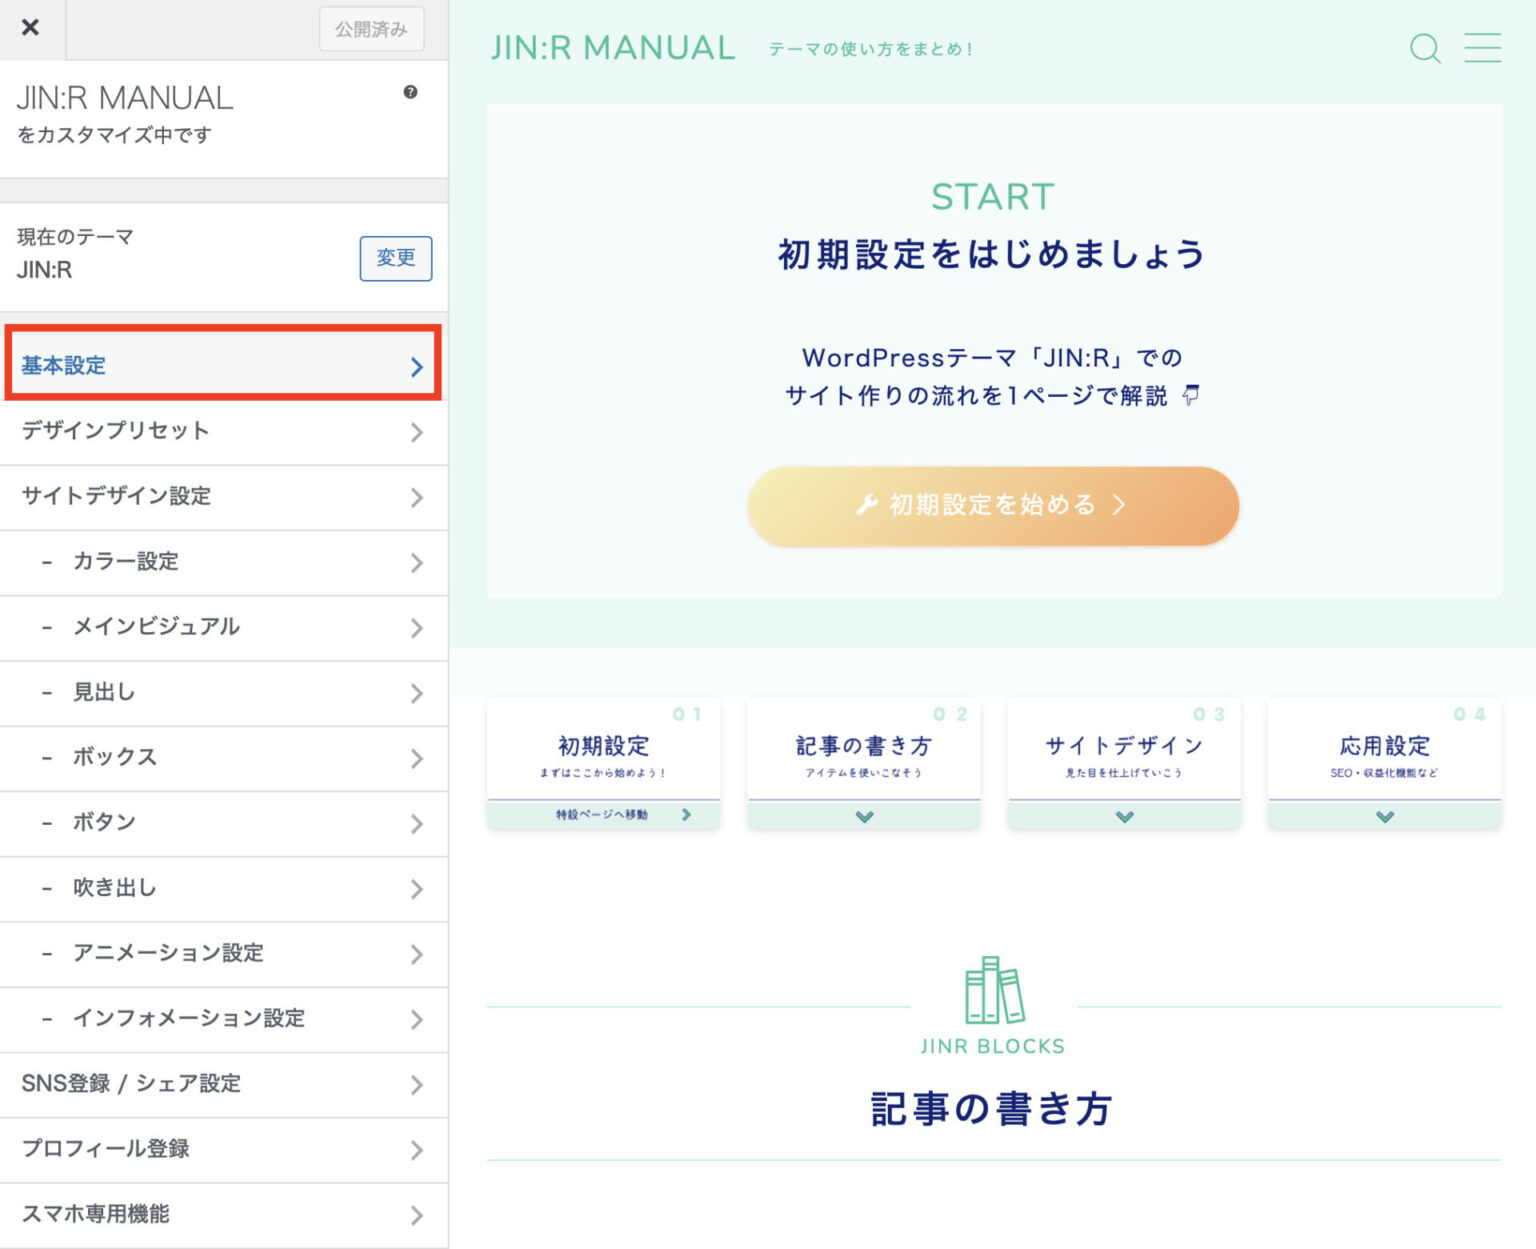The image size is (1536, 1249).
Task: Expand the サイトデザイン card chevron
Action: click(x=1123, y=816)
